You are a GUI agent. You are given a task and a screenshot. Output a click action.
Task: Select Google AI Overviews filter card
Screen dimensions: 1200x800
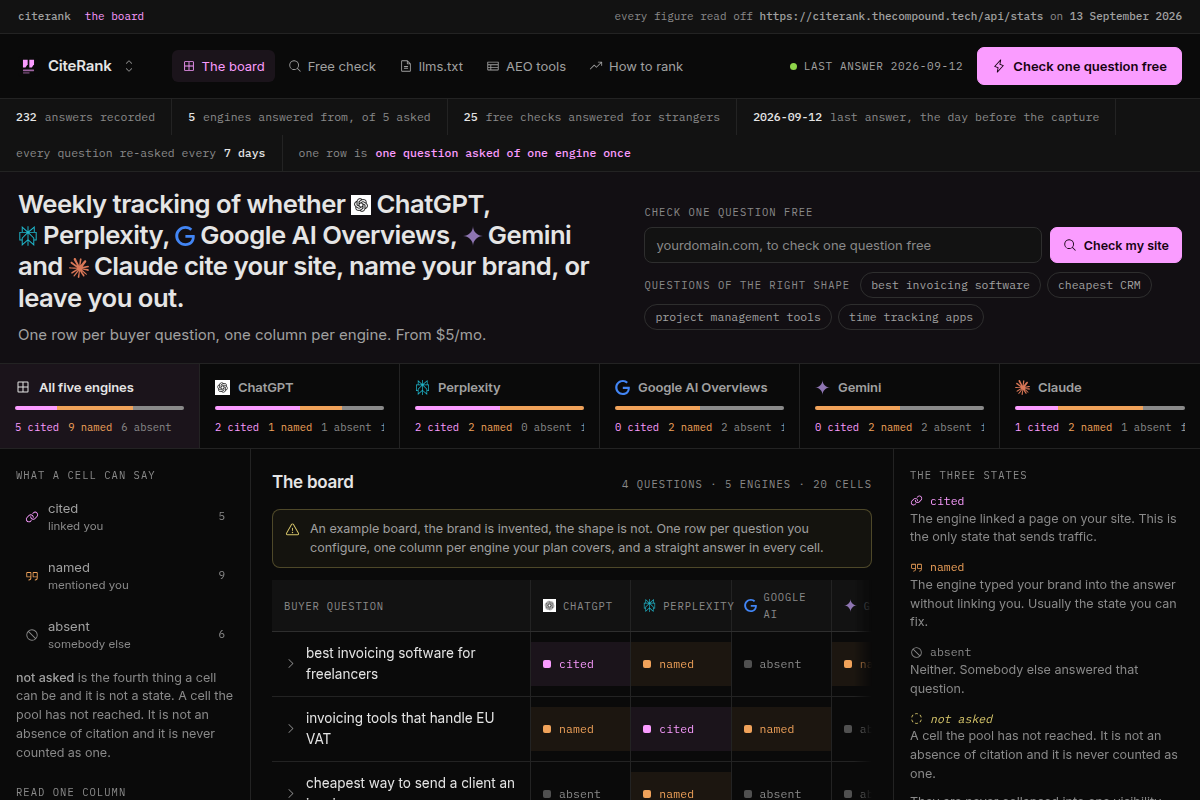[x=700, y=406]
